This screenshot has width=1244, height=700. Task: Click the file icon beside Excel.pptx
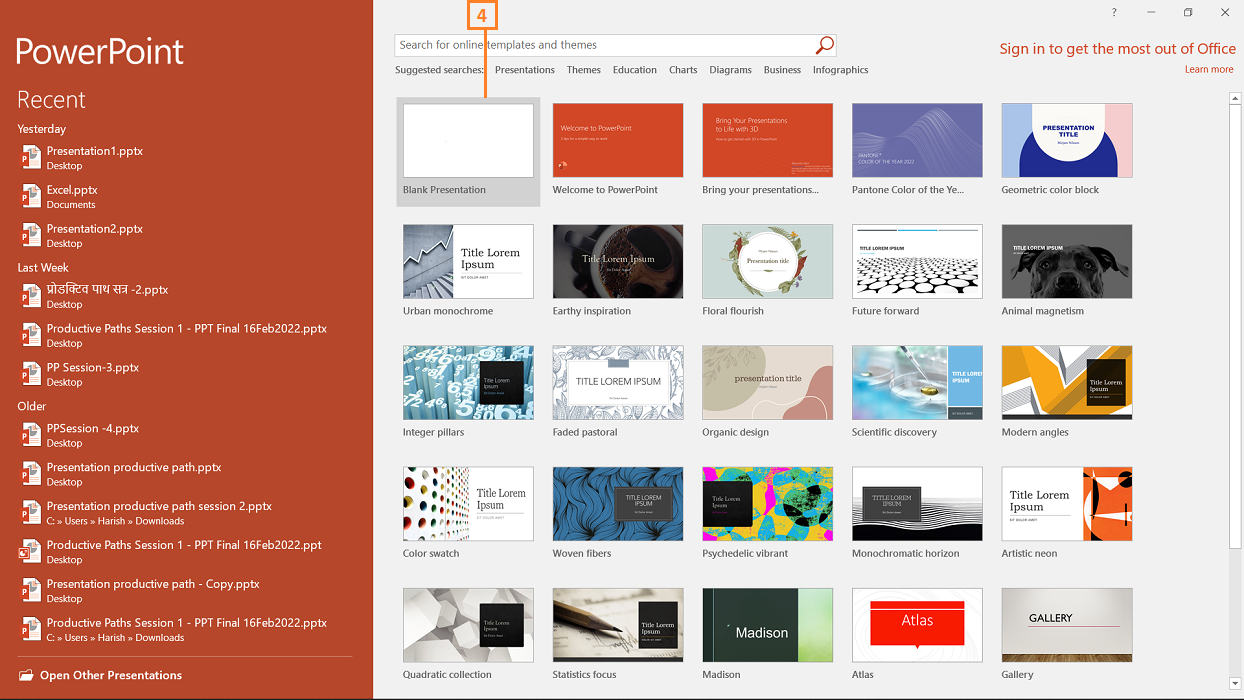click(30, 196)
